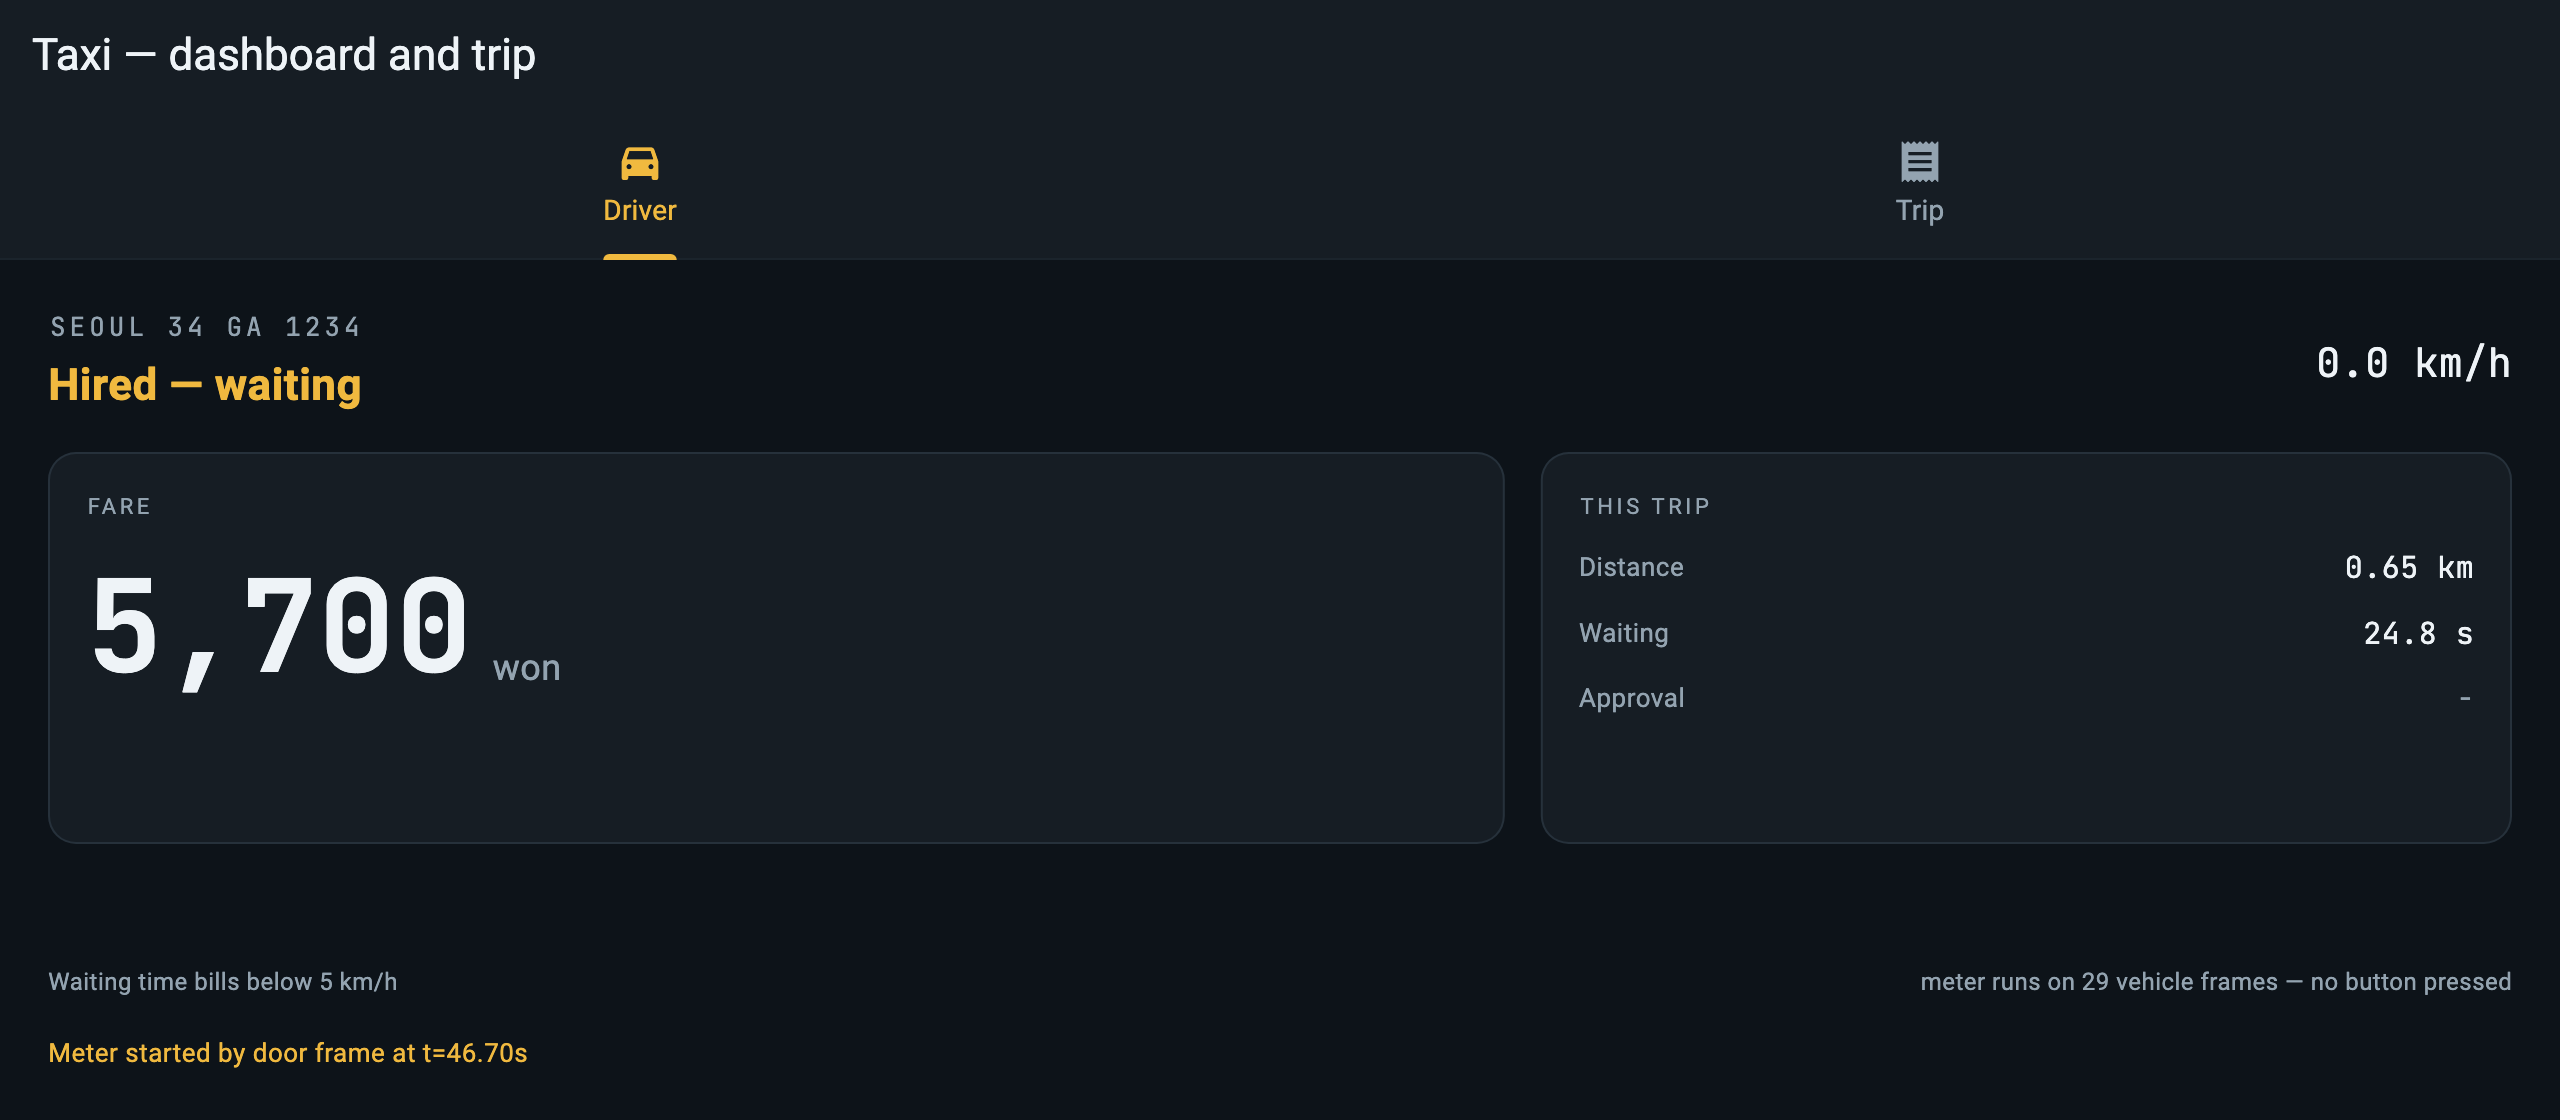Click the 0.0 km/h speed readout

point(2413,363)
